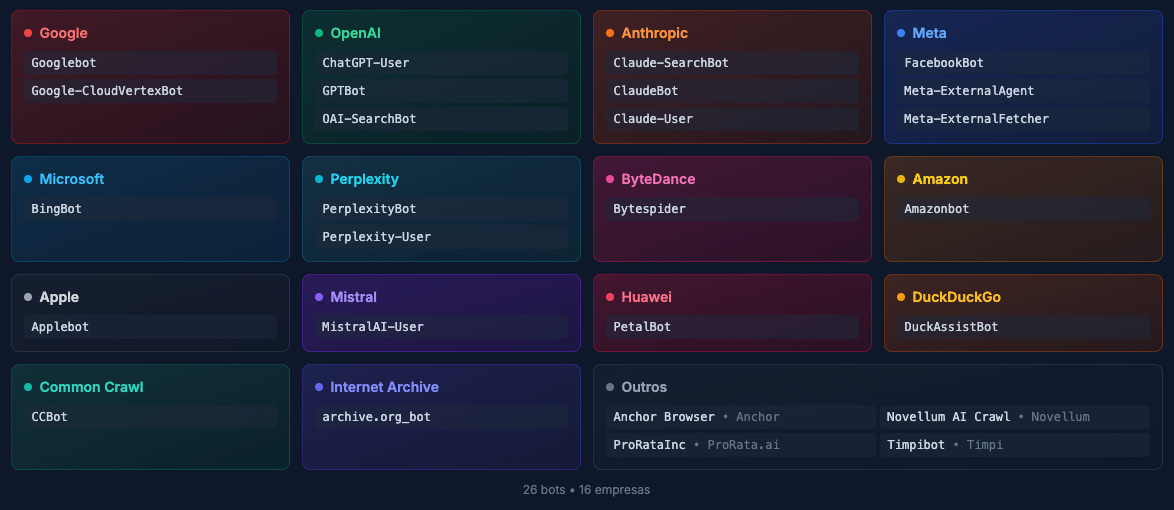Click the indigo dot beside Internet Archive

point(319,387)
